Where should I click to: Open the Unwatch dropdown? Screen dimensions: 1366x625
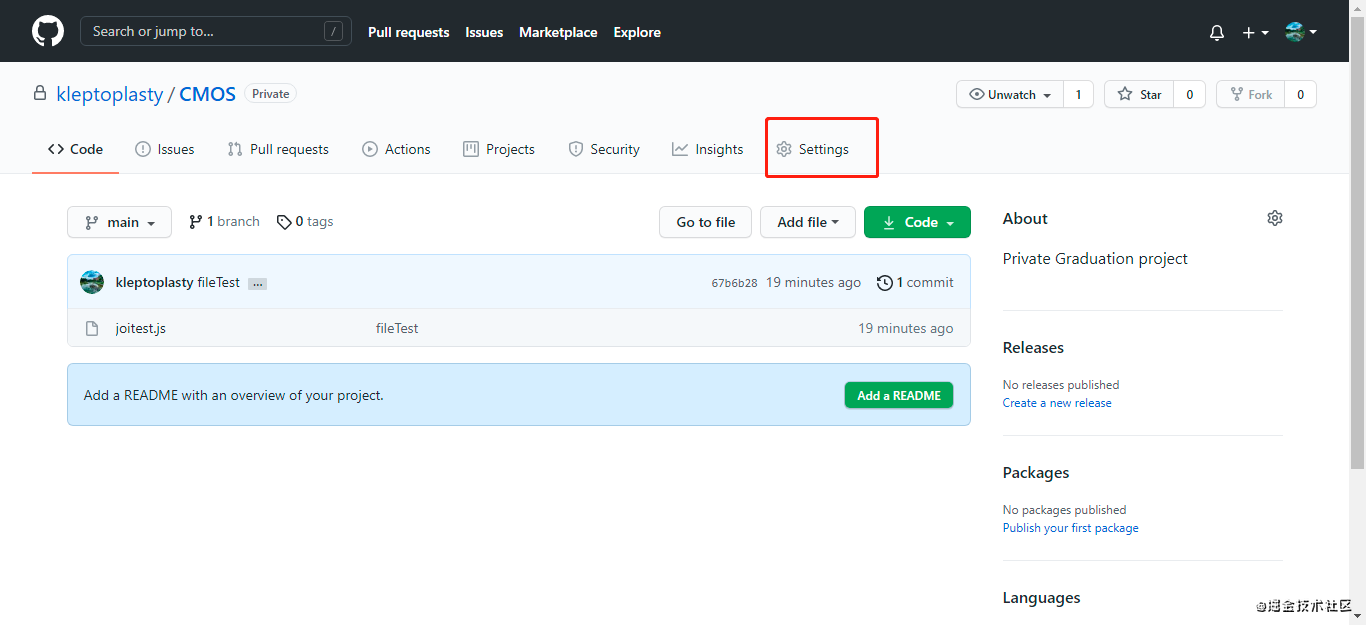click(1010, 95)
